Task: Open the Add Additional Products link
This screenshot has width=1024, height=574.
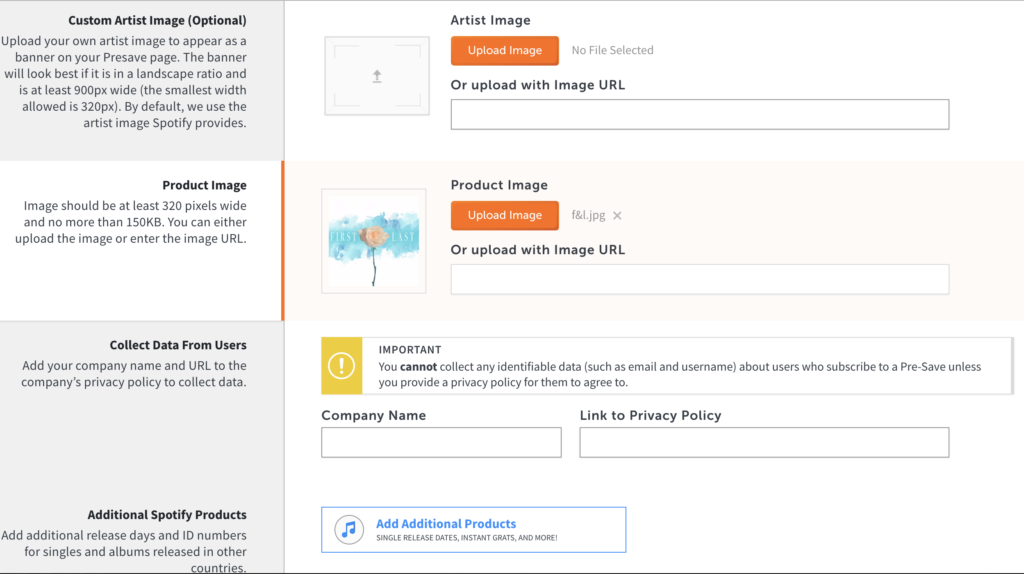Action: 446,524
